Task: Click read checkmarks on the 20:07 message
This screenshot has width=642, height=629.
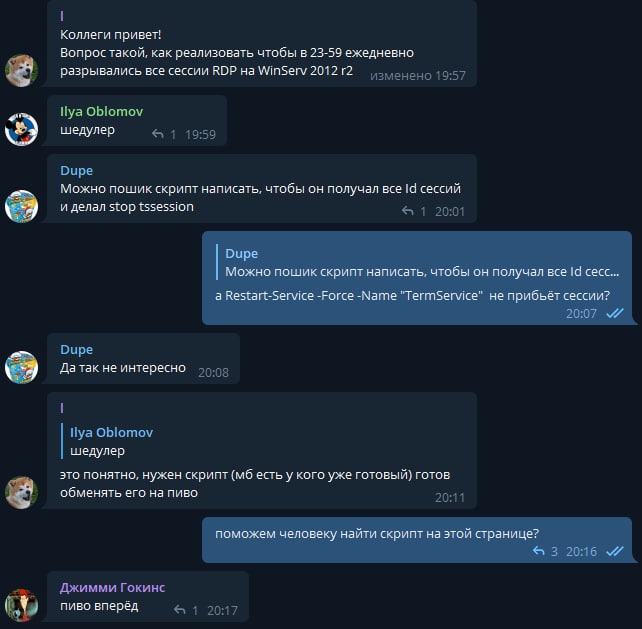Action: [x=615, y=313]
